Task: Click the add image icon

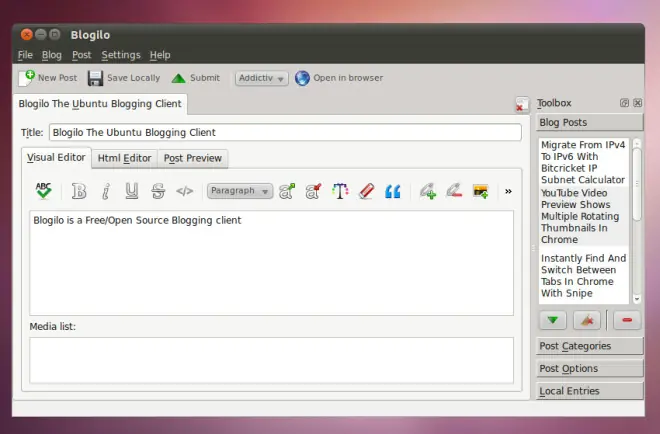Action: (481, 191)
